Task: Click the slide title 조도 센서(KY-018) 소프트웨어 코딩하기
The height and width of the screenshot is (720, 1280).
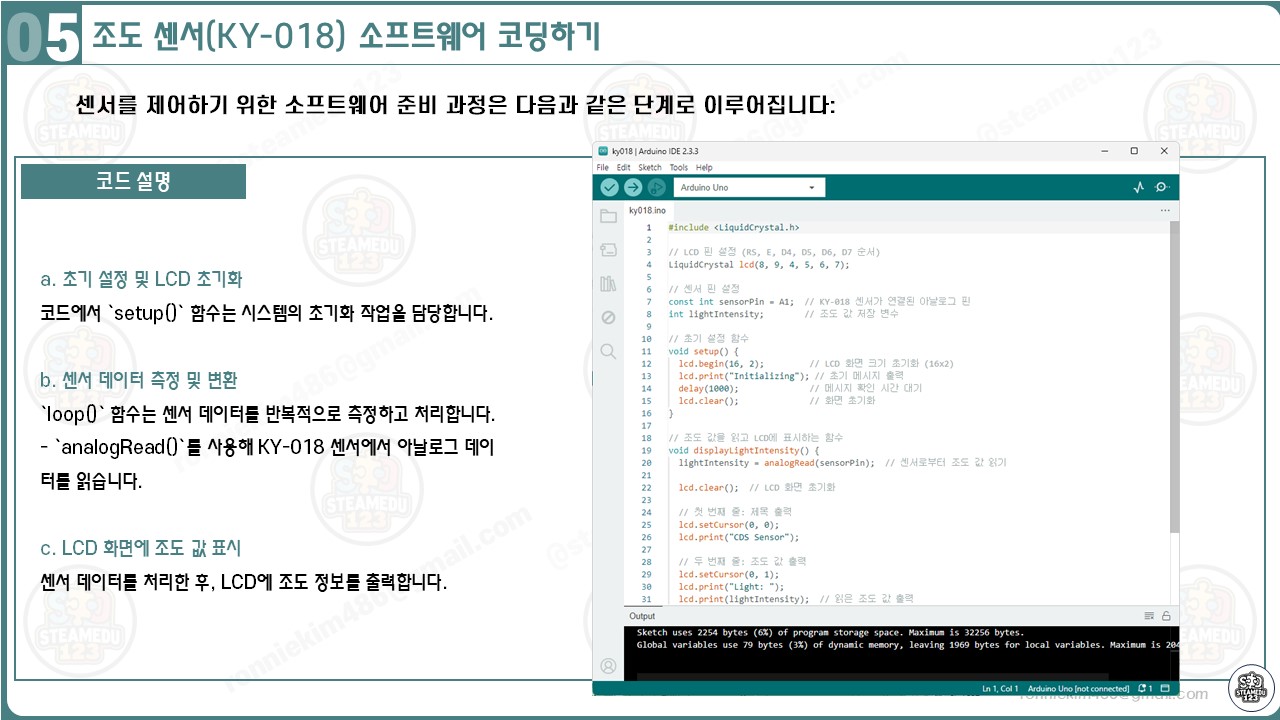Action: [x=345, y=36]
